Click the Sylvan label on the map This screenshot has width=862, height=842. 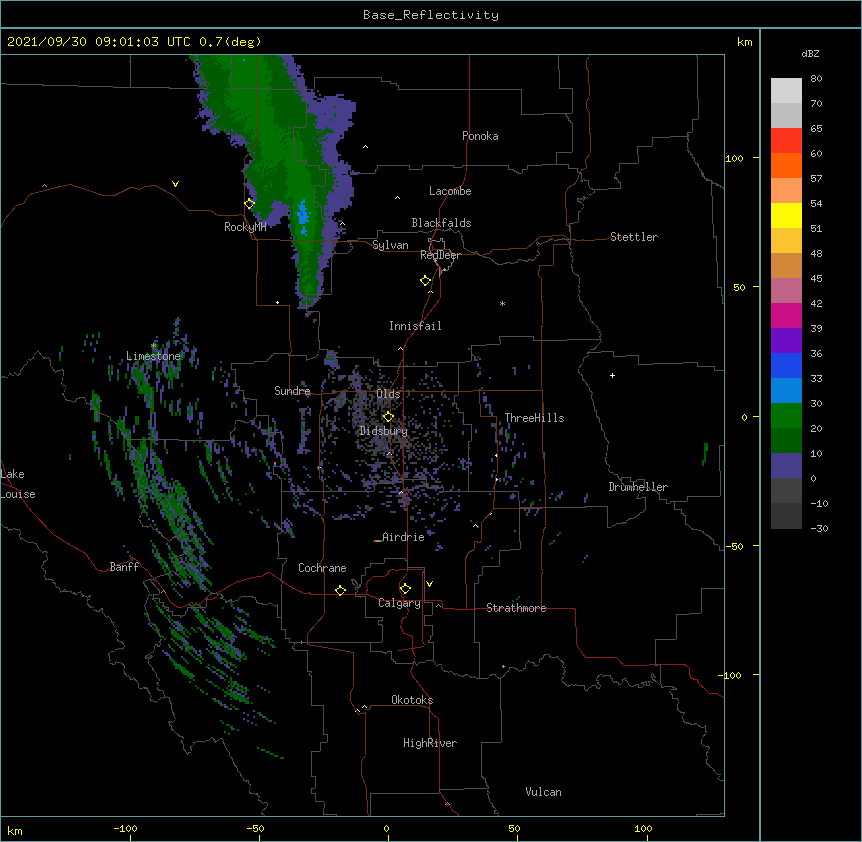(x=390, y=245)
